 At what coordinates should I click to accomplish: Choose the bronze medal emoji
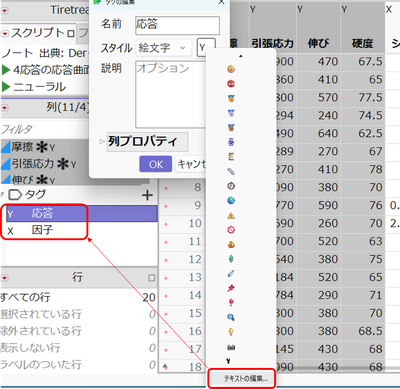[231, 127]
